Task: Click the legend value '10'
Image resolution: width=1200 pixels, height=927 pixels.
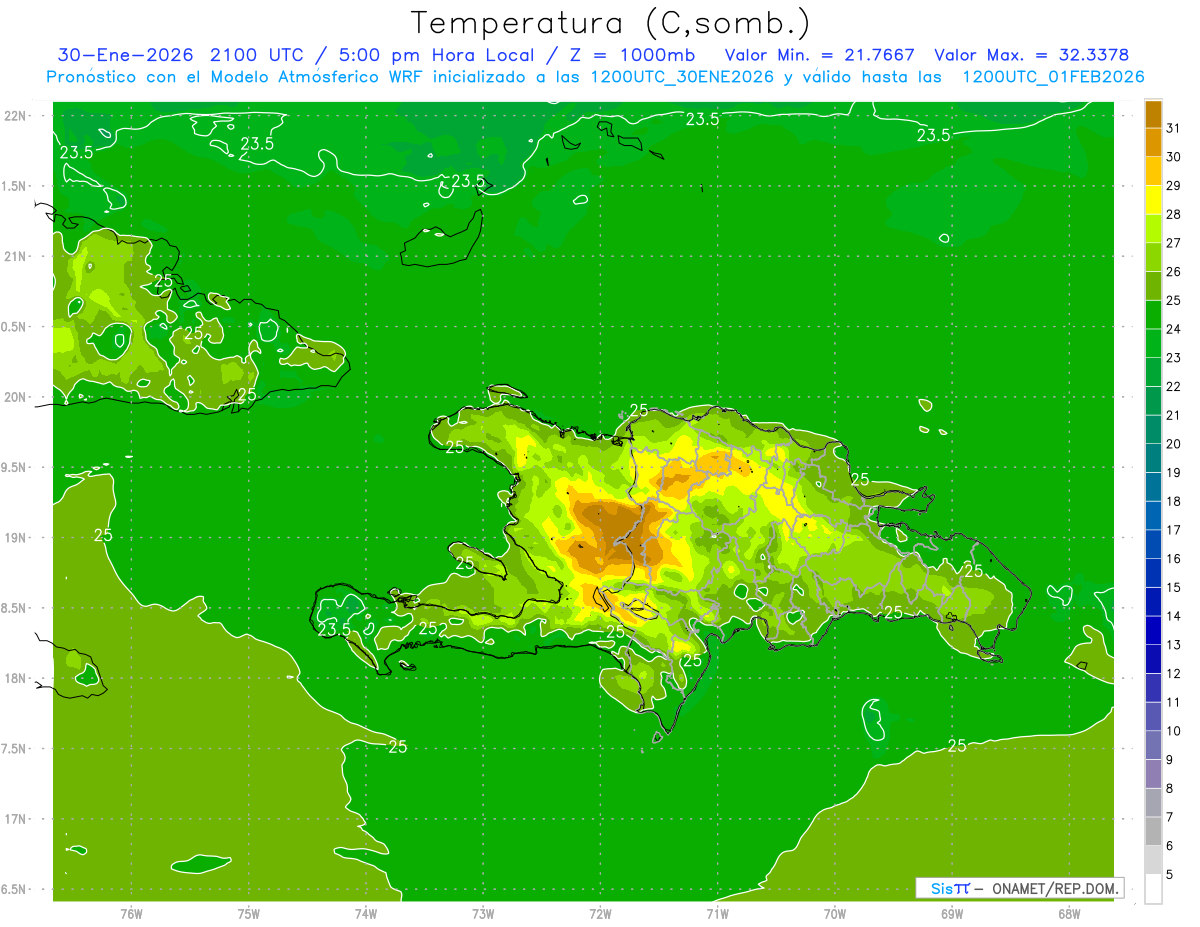Action: [1174, 731]
